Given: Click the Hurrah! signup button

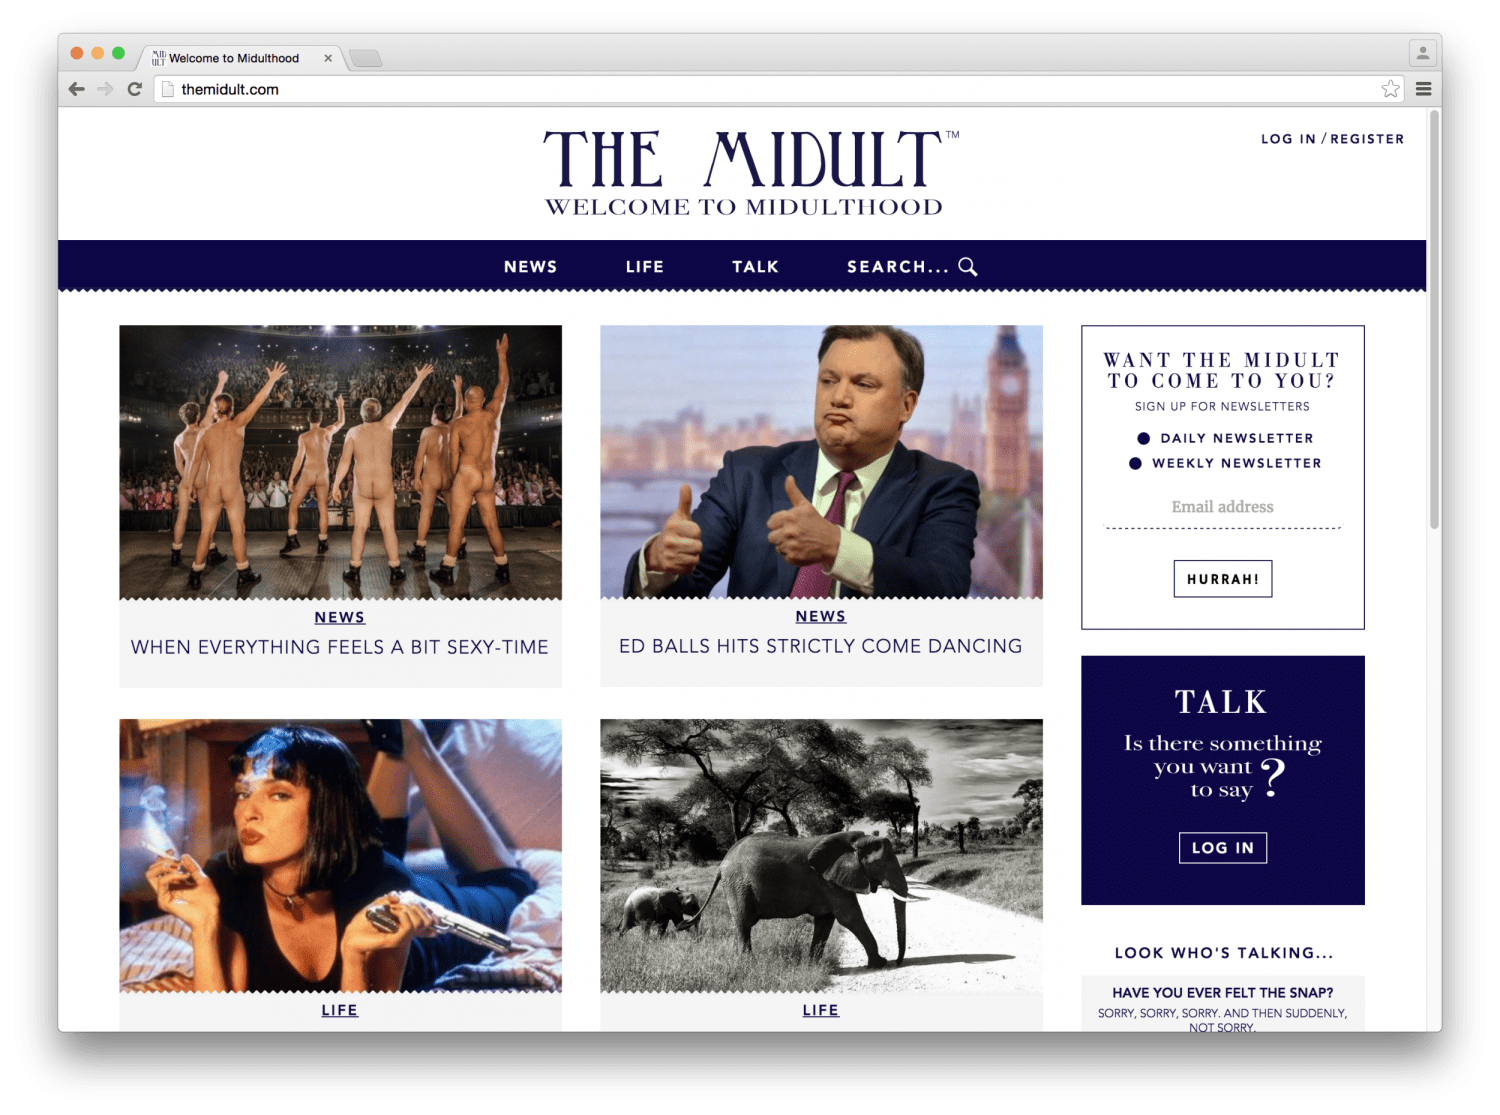Looking at the screenshot, I should point(1222,579).
